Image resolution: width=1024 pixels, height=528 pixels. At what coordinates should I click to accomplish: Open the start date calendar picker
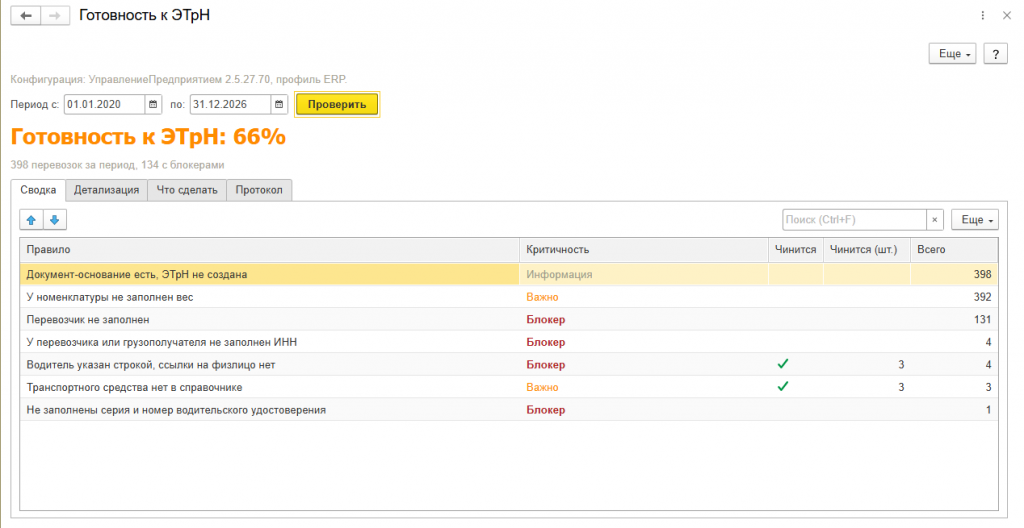click(153, 105)
